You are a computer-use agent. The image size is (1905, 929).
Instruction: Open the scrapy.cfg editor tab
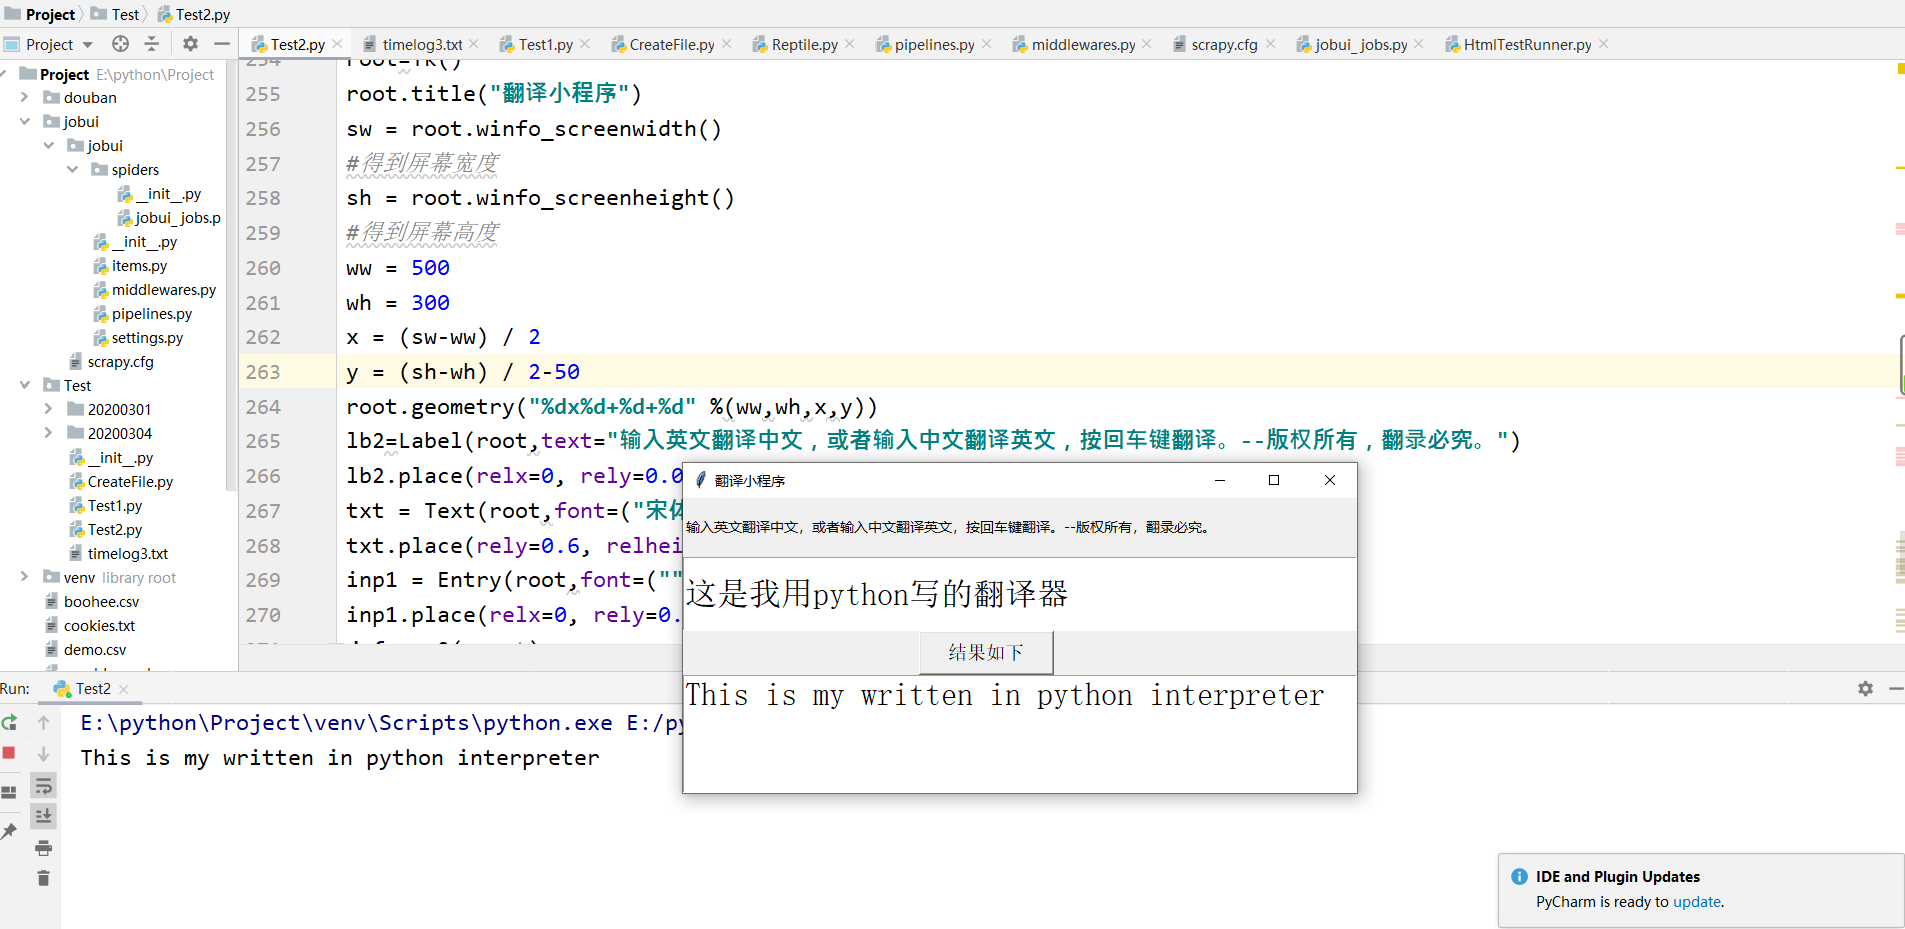1222,44
